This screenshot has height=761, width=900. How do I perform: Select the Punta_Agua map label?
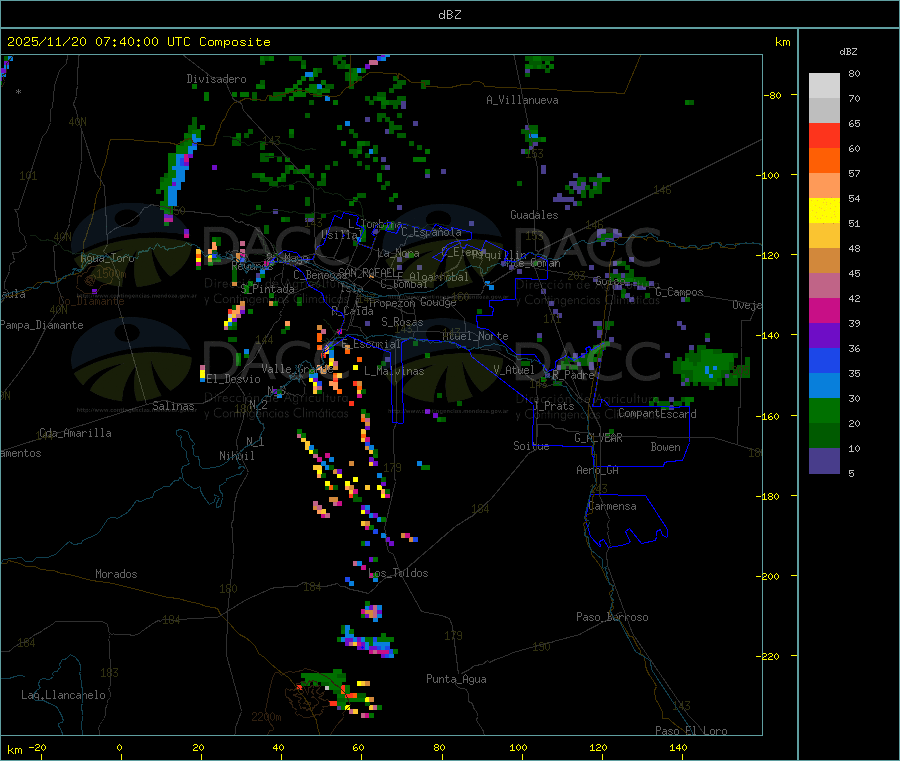456,679
